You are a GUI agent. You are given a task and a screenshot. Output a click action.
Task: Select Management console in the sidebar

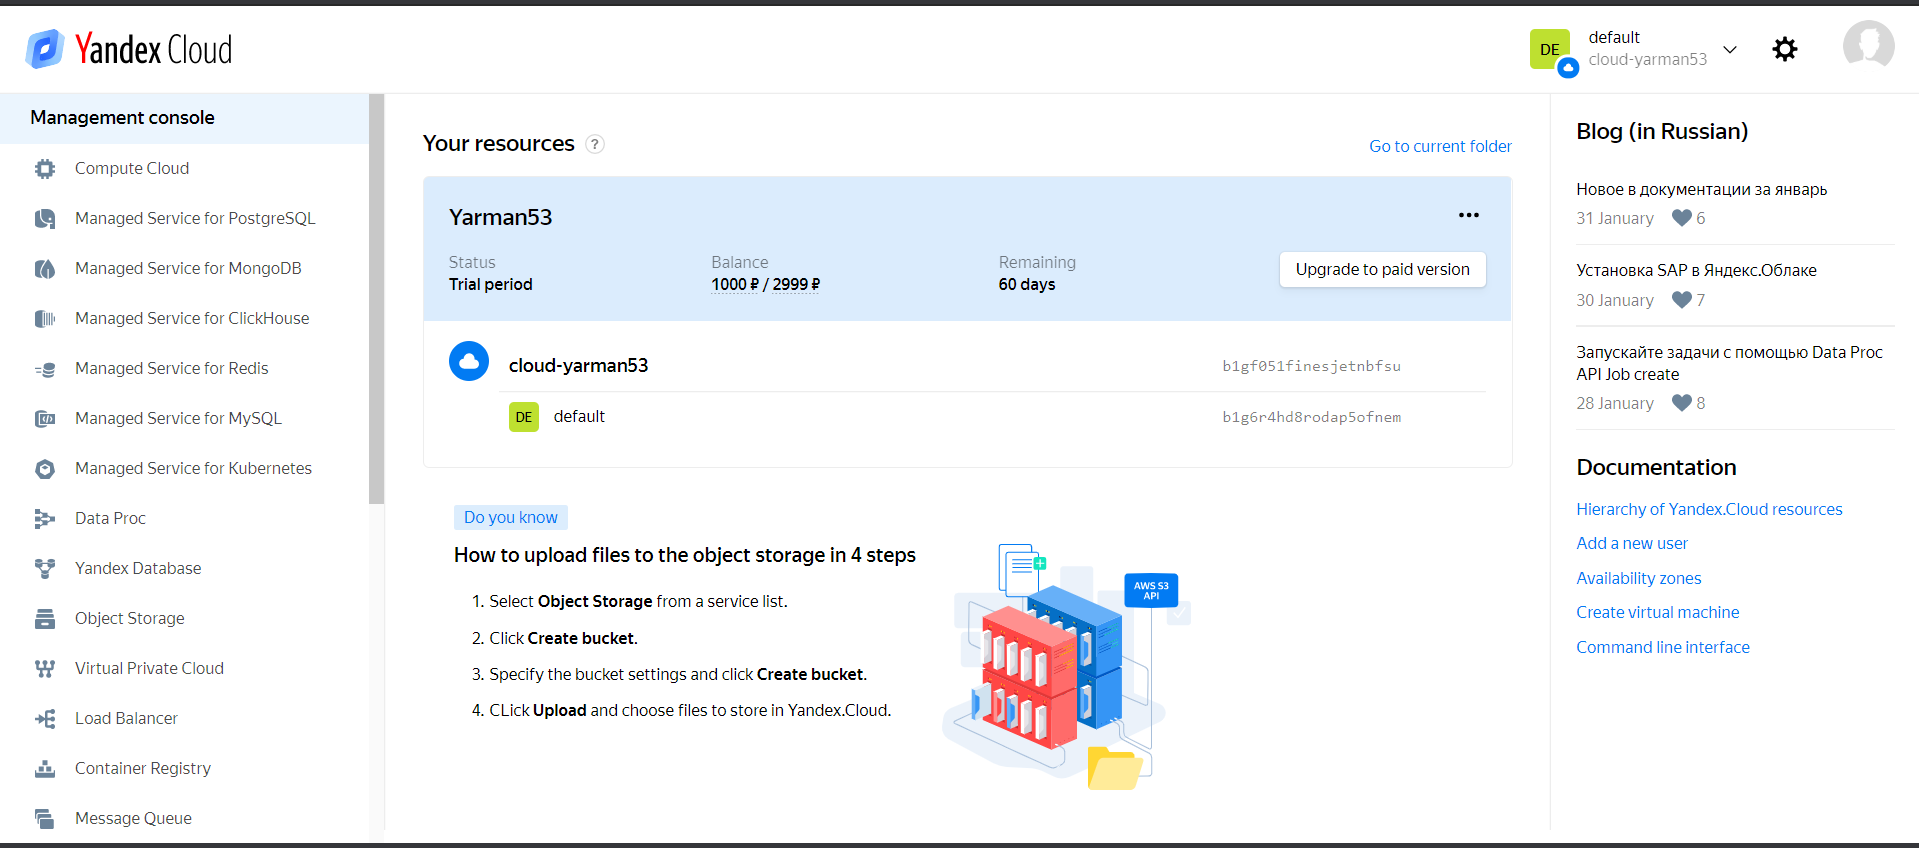coord(184,118)
